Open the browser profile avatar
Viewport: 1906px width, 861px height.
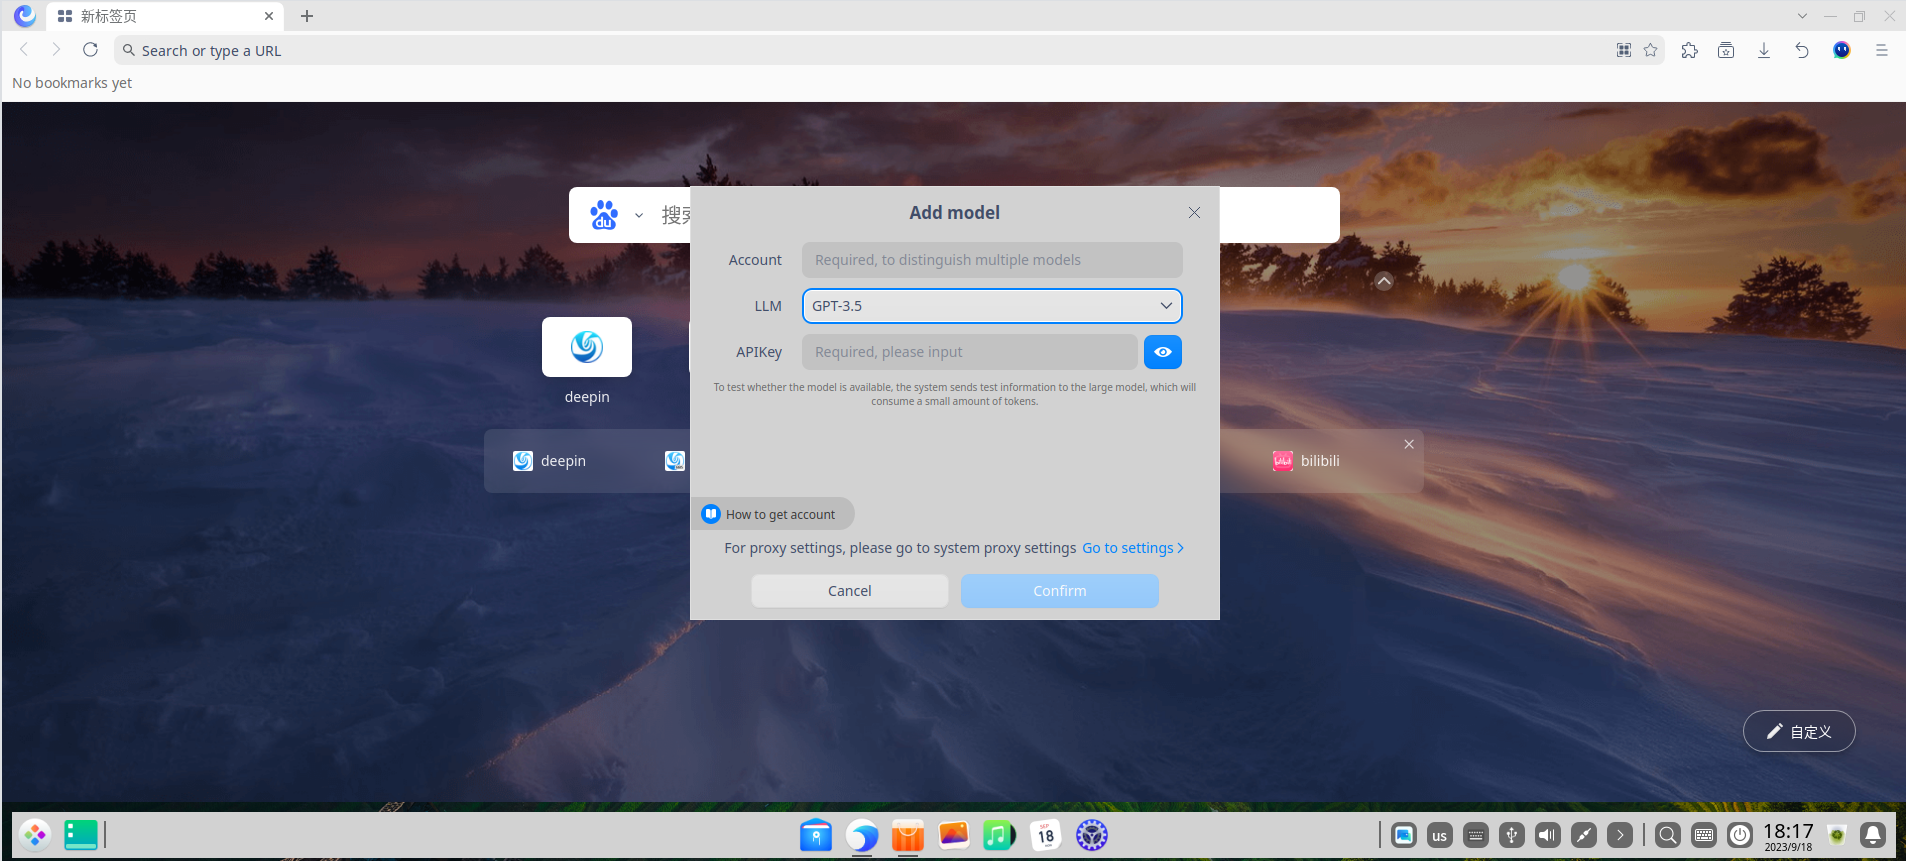[1842, 50]
